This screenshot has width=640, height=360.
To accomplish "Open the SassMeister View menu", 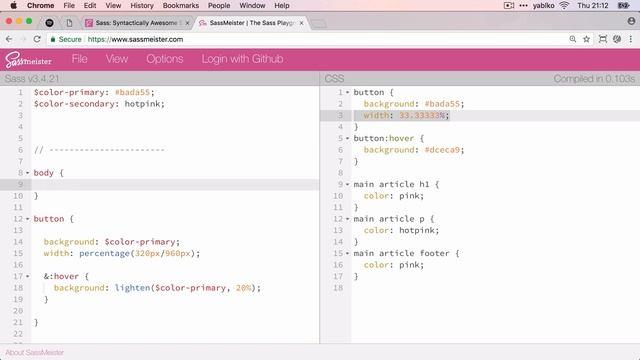I will tap(117, 59).
